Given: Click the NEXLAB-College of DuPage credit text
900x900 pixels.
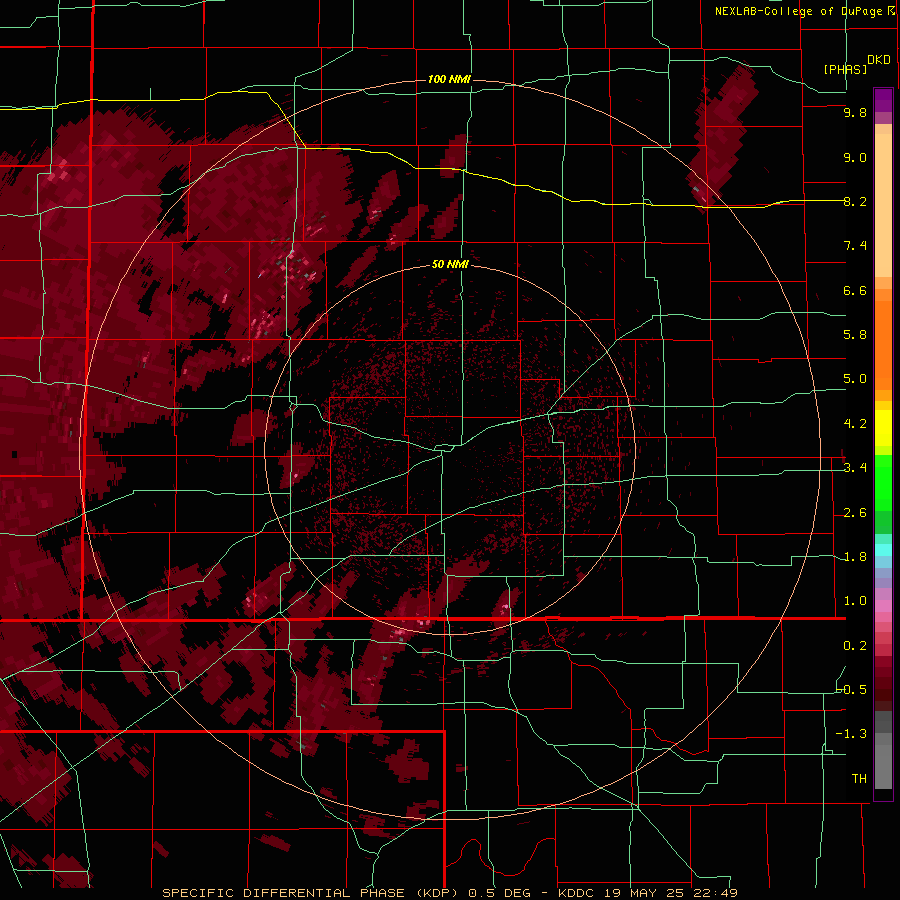Looking at the screenshot, I should (x=805, y=11).
